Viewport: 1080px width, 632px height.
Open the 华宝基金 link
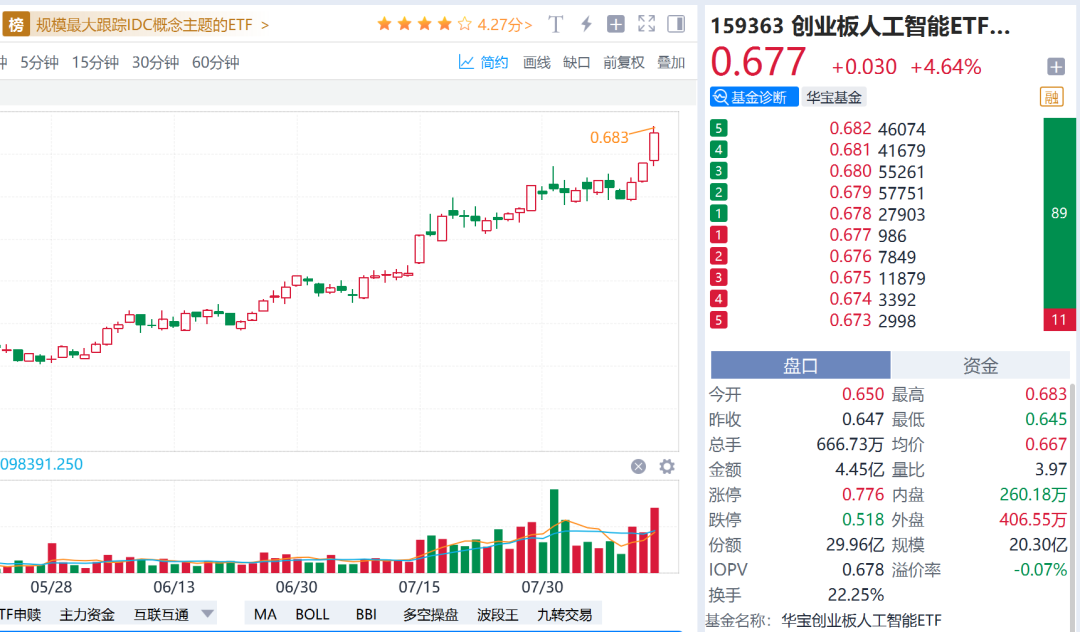[834, 97]
